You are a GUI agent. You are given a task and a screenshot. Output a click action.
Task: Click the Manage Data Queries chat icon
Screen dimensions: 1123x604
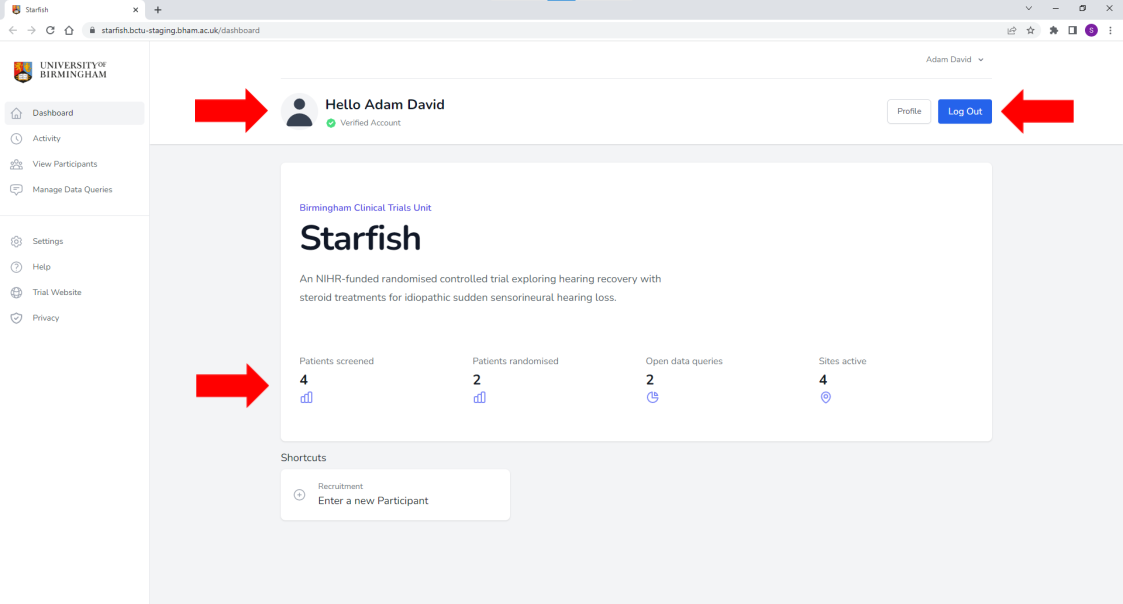pyautogui.click(x=16, y=190)
